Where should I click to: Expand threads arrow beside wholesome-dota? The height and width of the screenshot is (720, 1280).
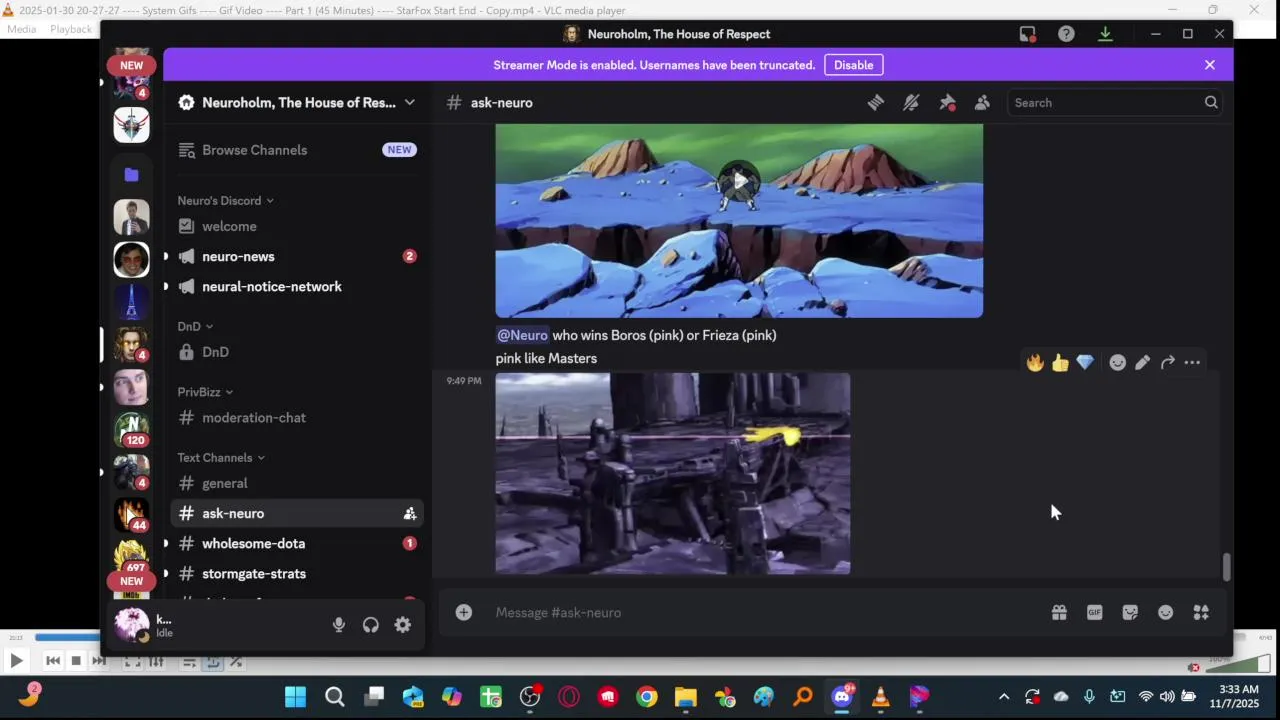166,543
